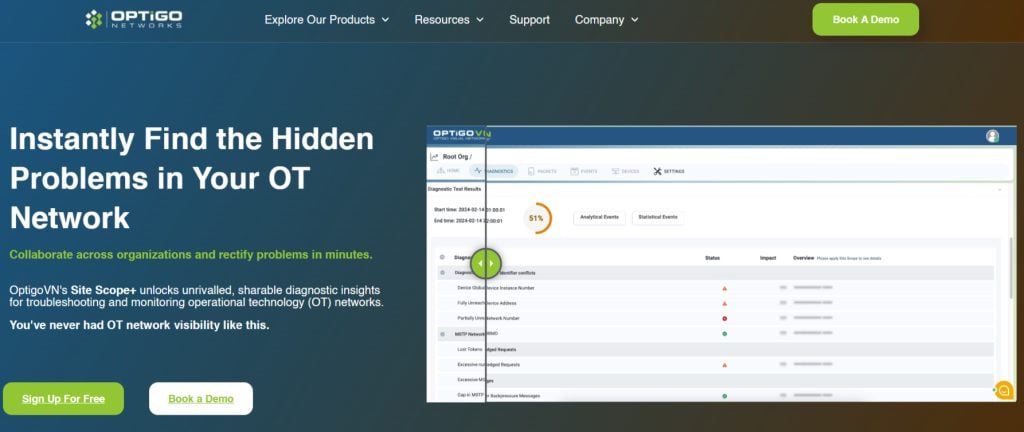Screen dimensions: 1024x432
Task: Click the green Book A Demo header button
Action: pos(865,20)
